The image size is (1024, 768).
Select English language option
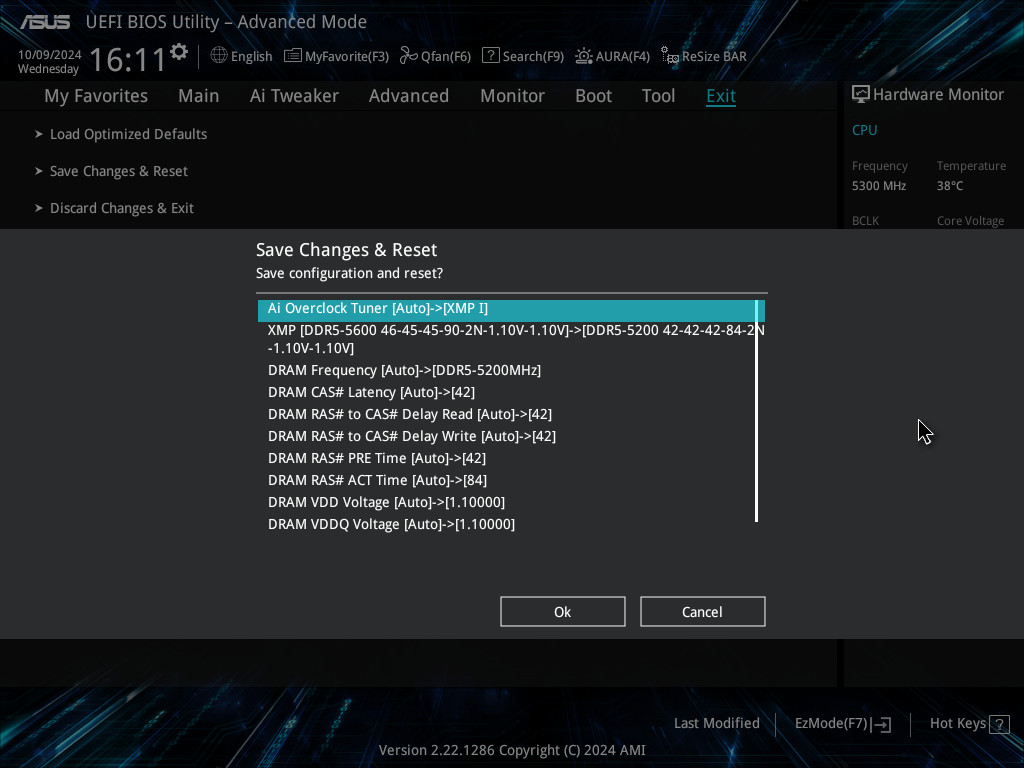pyautogui.click(x=251, y=57)
